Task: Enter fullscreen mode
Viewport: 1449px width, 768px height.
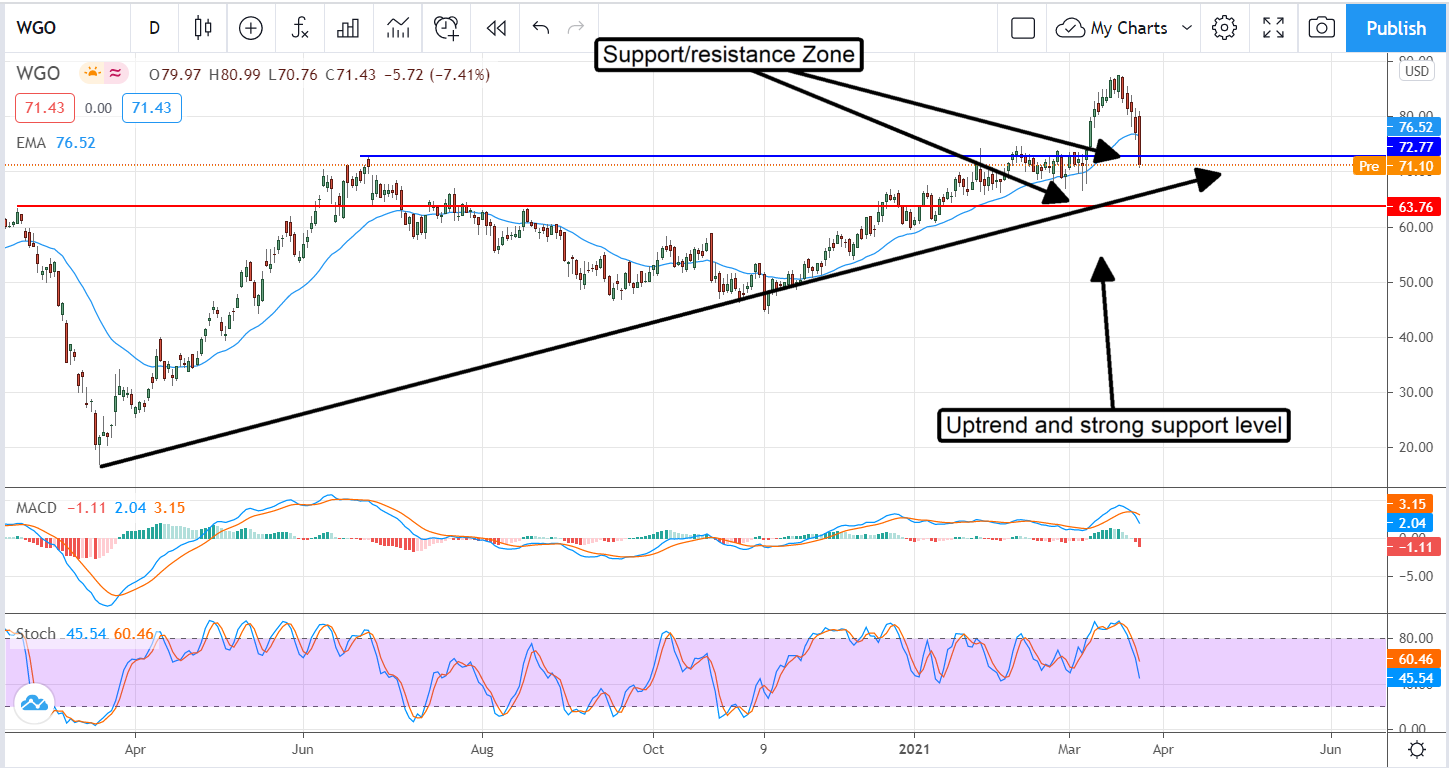Action: 1273,28
